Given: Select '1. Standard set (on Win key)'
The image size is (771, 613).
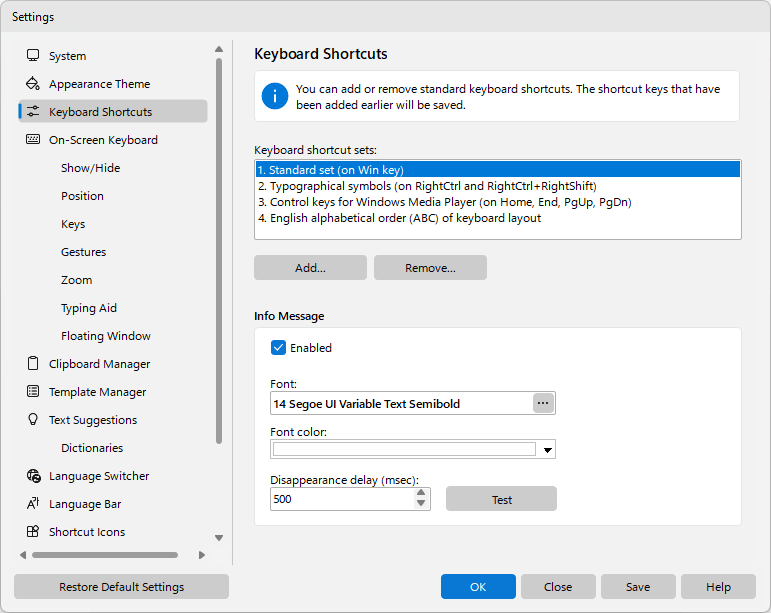Looking at the screenshot, I should click(498, 170).
